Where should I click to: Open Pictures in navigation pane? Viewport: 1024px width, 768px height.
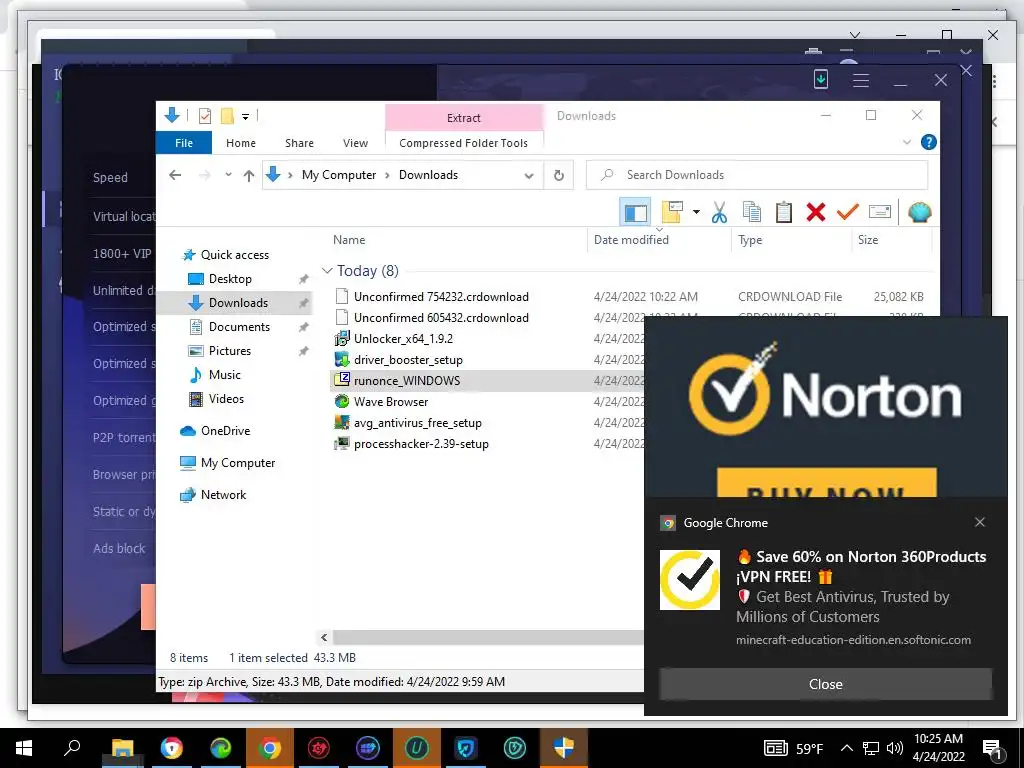[229, 351]
